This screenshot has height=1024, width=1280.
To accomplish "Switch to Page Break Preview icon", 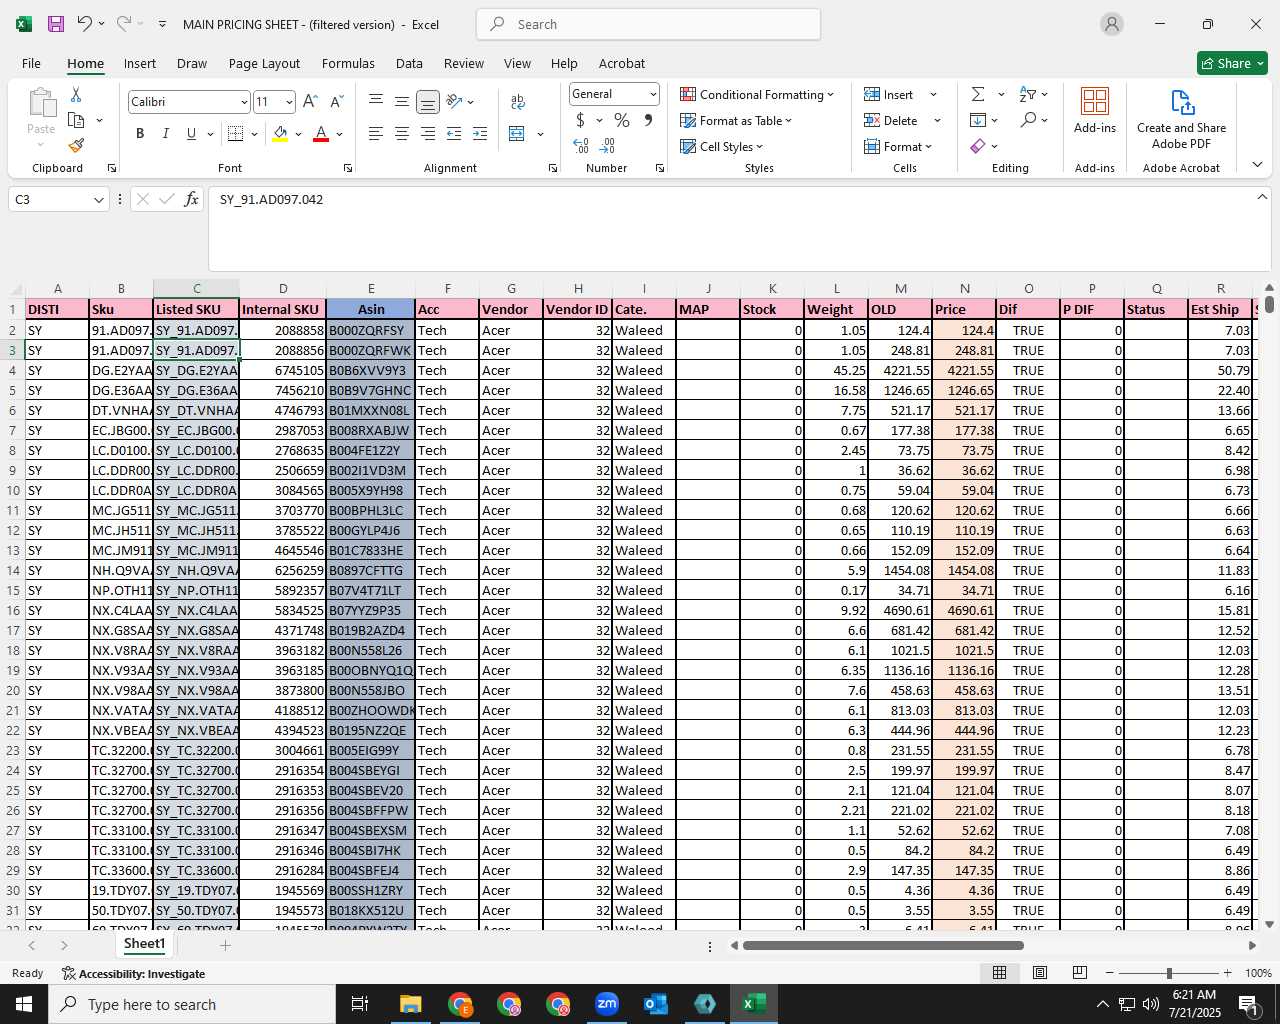I will click(1080, 973).
